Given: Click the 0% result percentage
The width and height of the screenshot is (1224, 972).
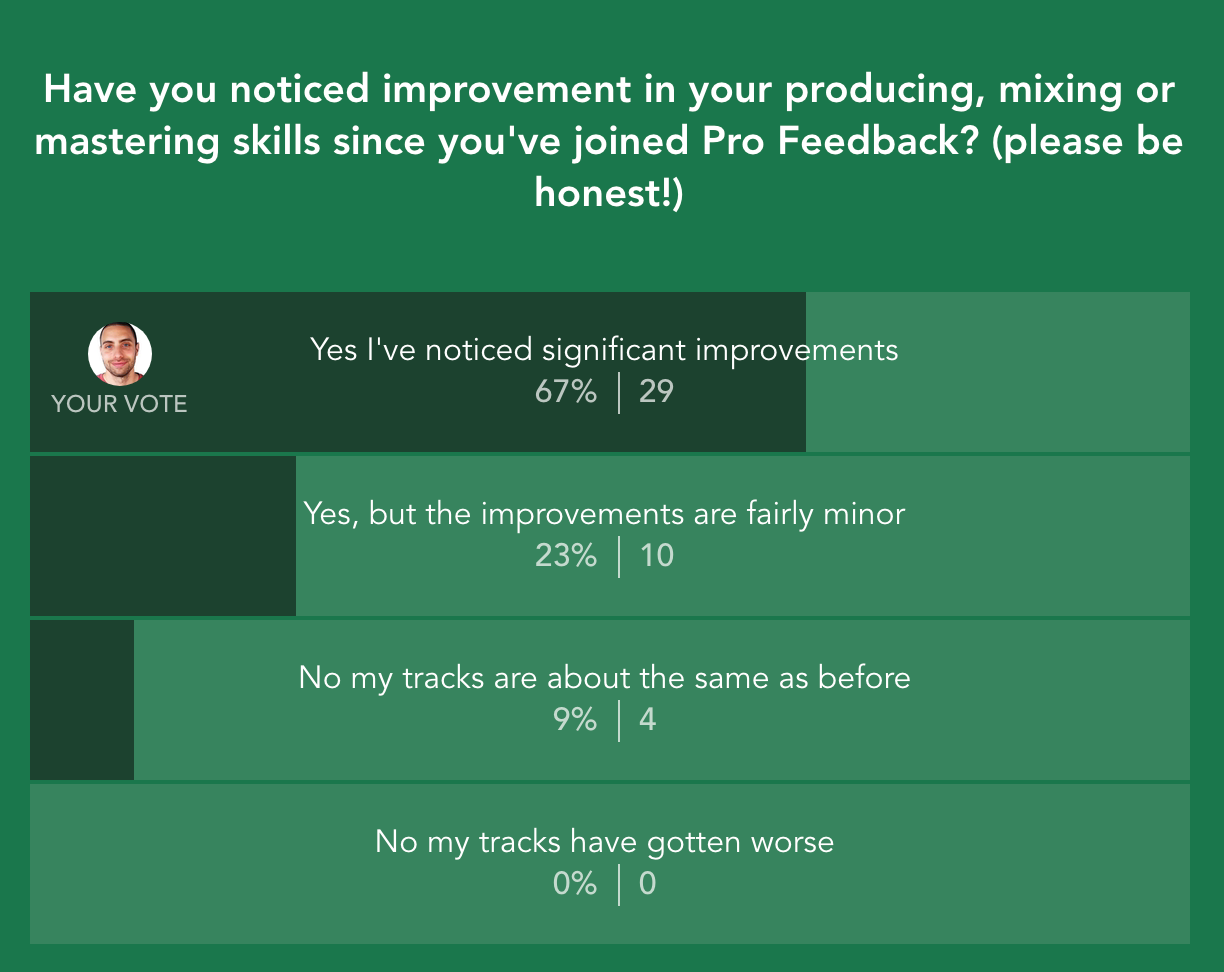Looking at the screenshot, I should coord(575,883).
